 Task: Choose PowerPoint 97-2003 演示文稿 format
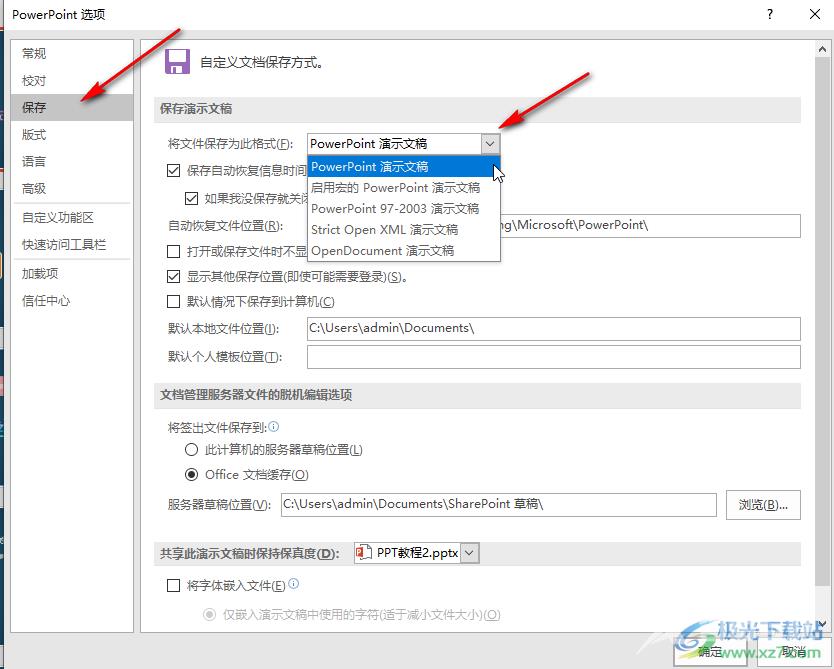[404, 208]
